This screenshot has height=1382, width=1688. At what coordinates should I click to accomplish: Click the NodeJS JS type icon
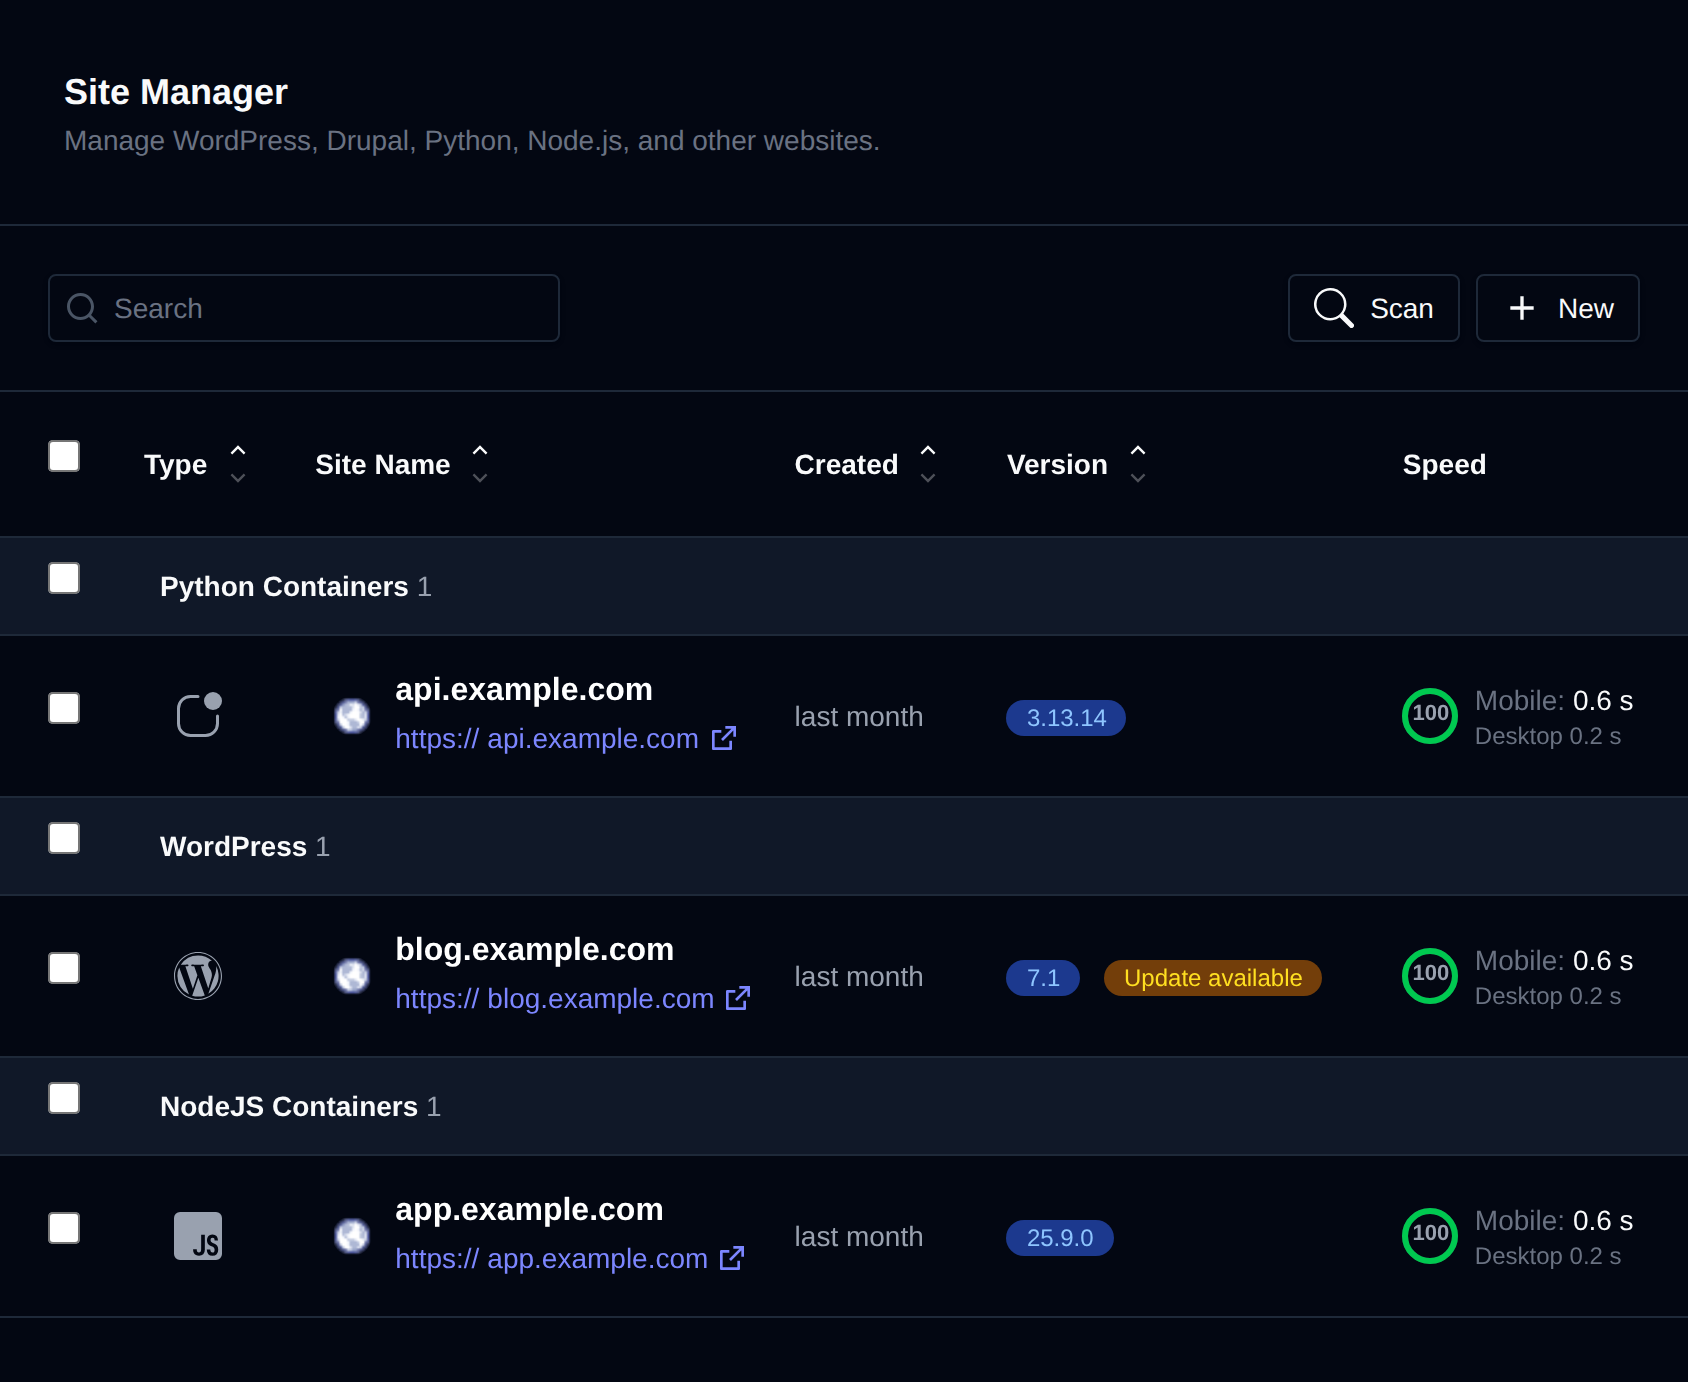(198, 1236)
